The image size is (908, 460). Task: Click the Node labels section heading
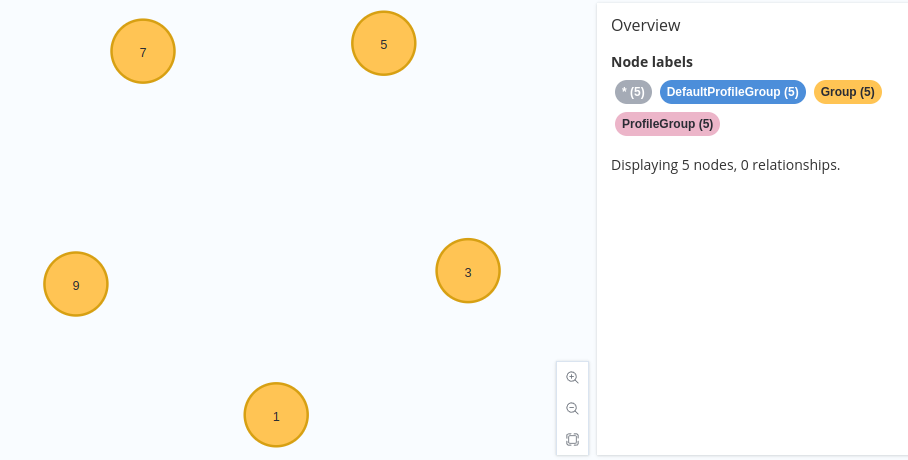coord(652,62)
